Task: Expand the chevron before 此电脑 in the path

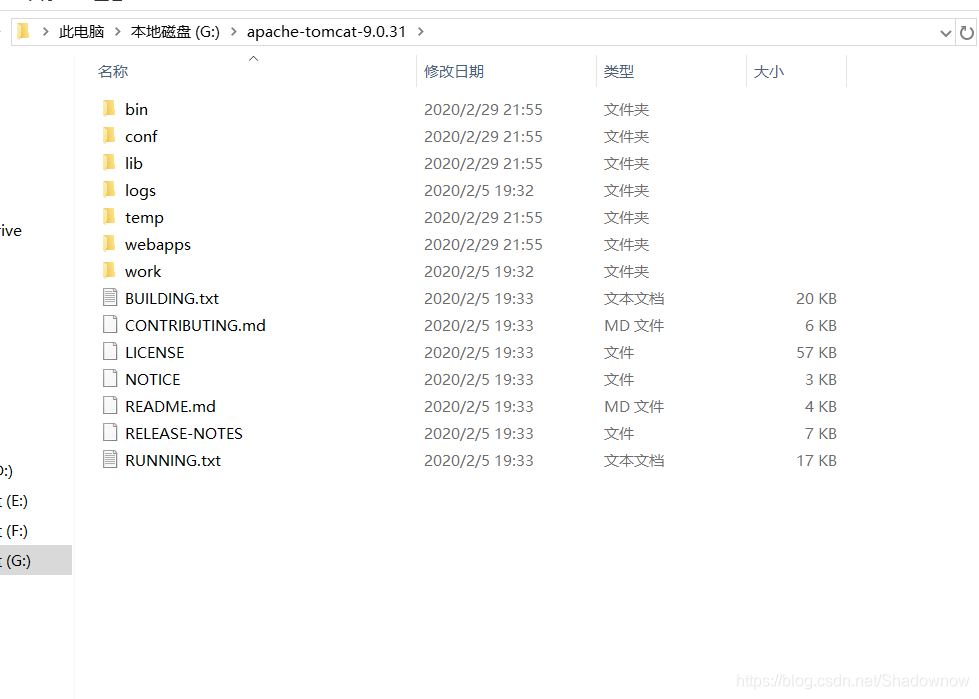Action: [46, 32]
